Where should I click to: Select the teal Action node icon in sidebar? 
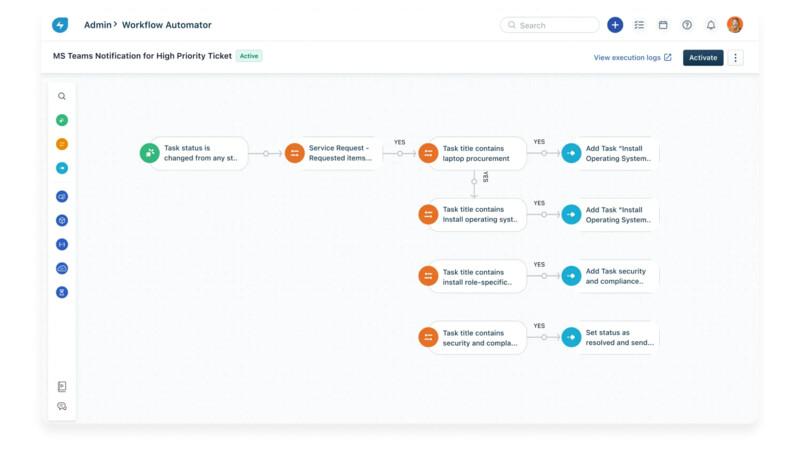point(62,168)
